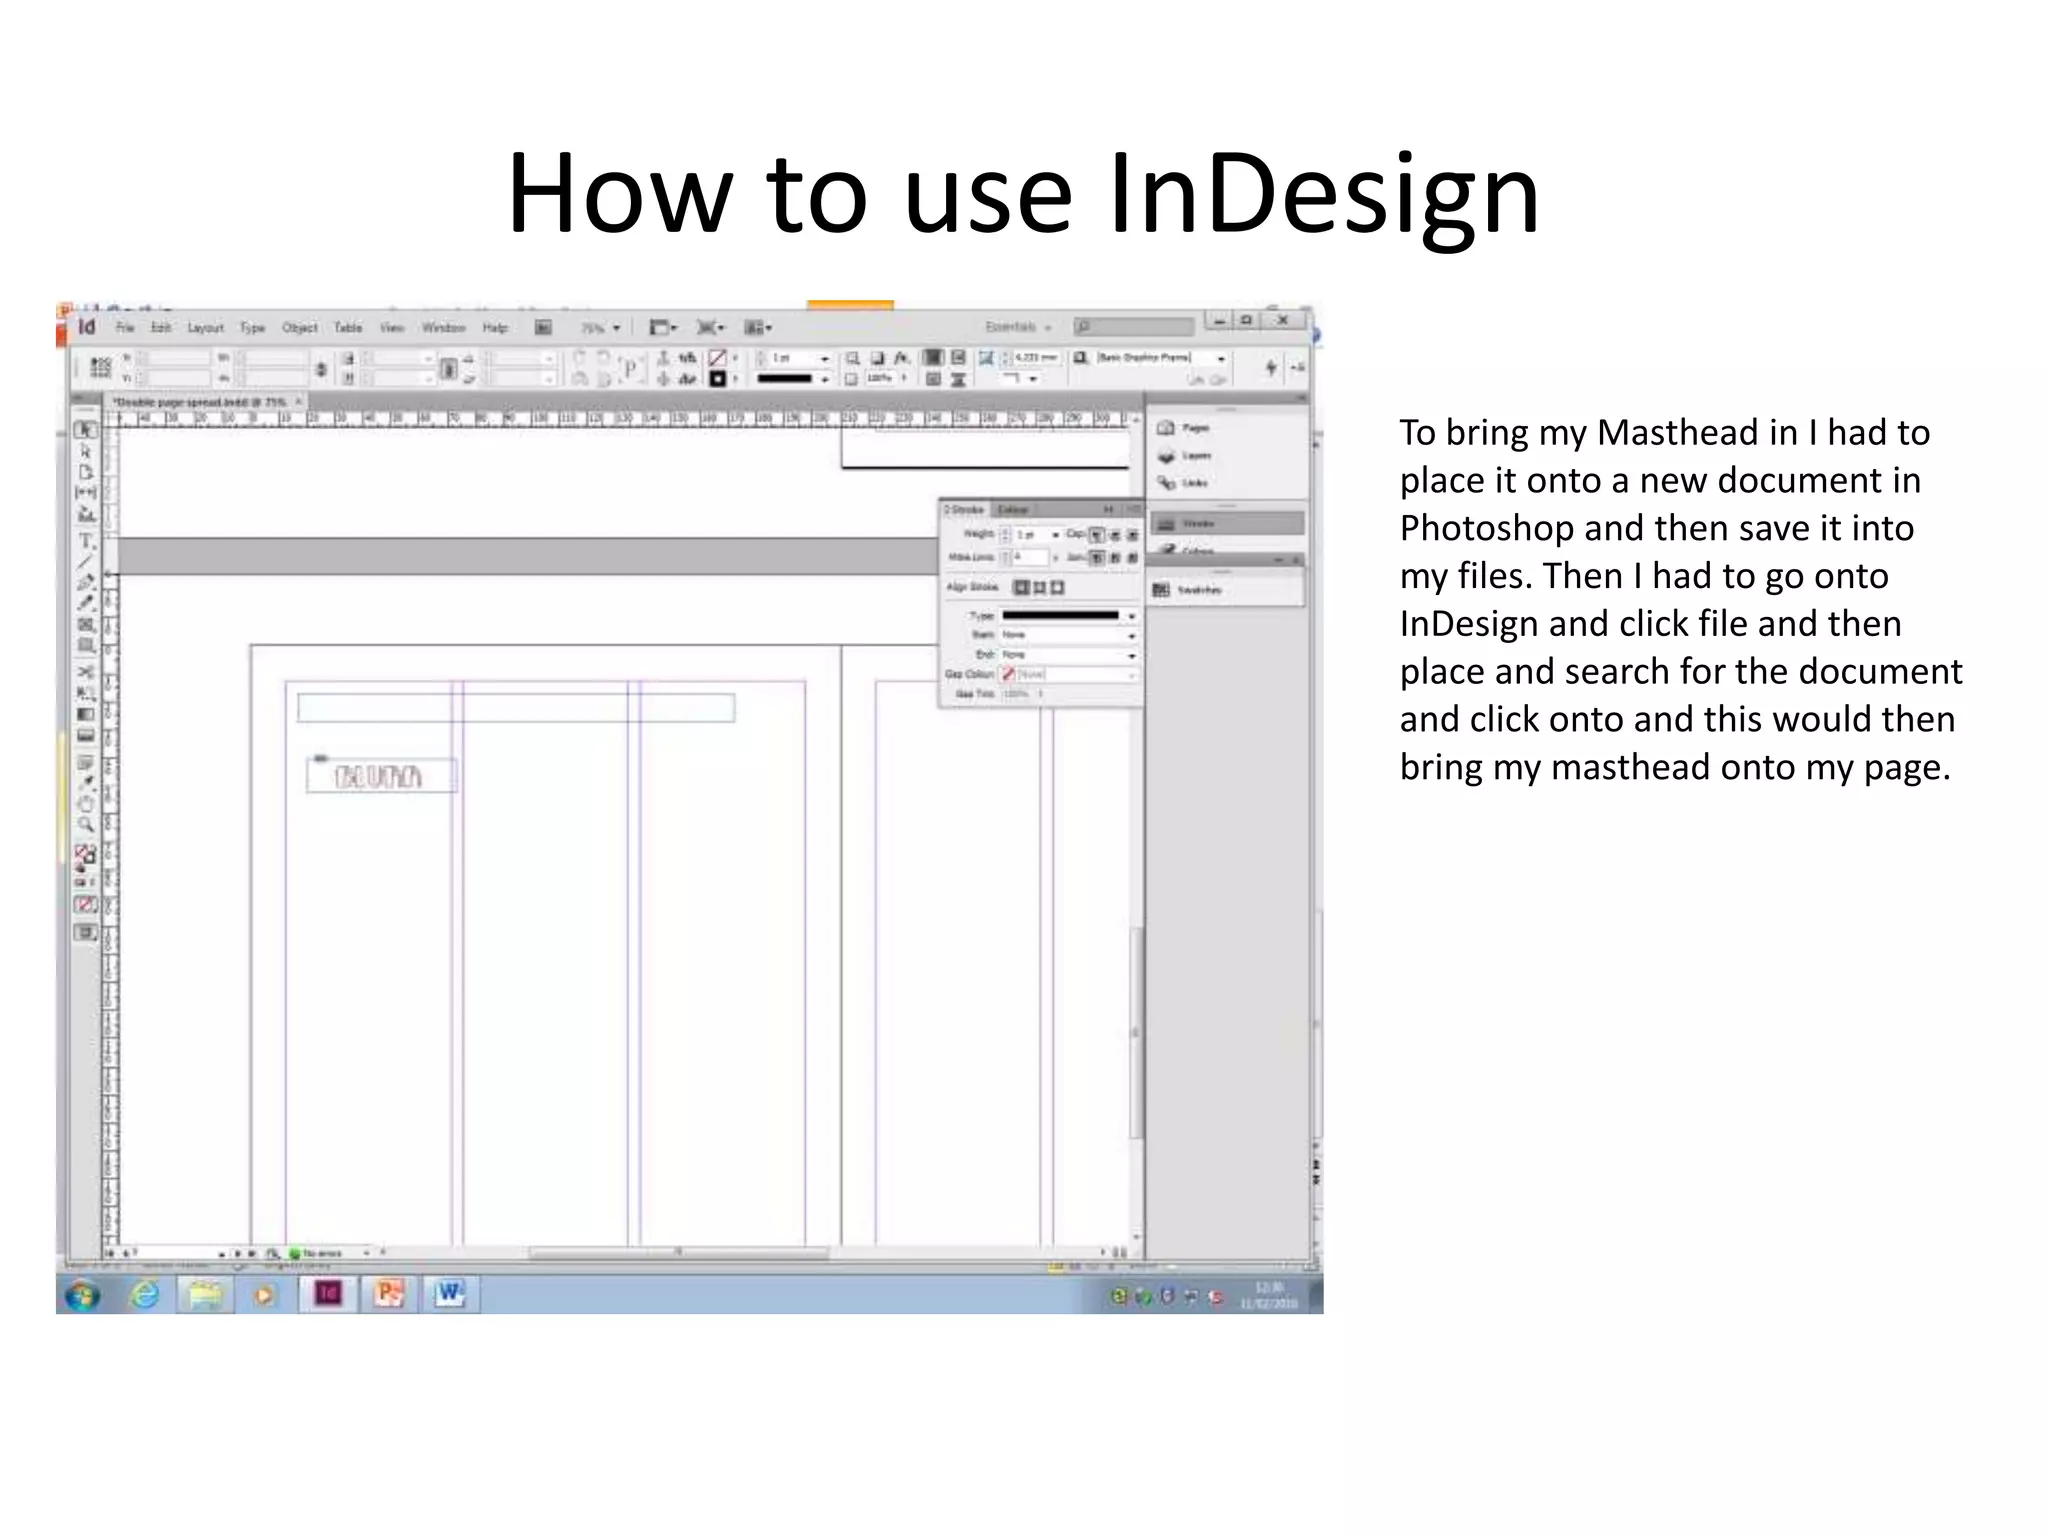
Task: Align stroke to inside
Action: point(1040,587)
